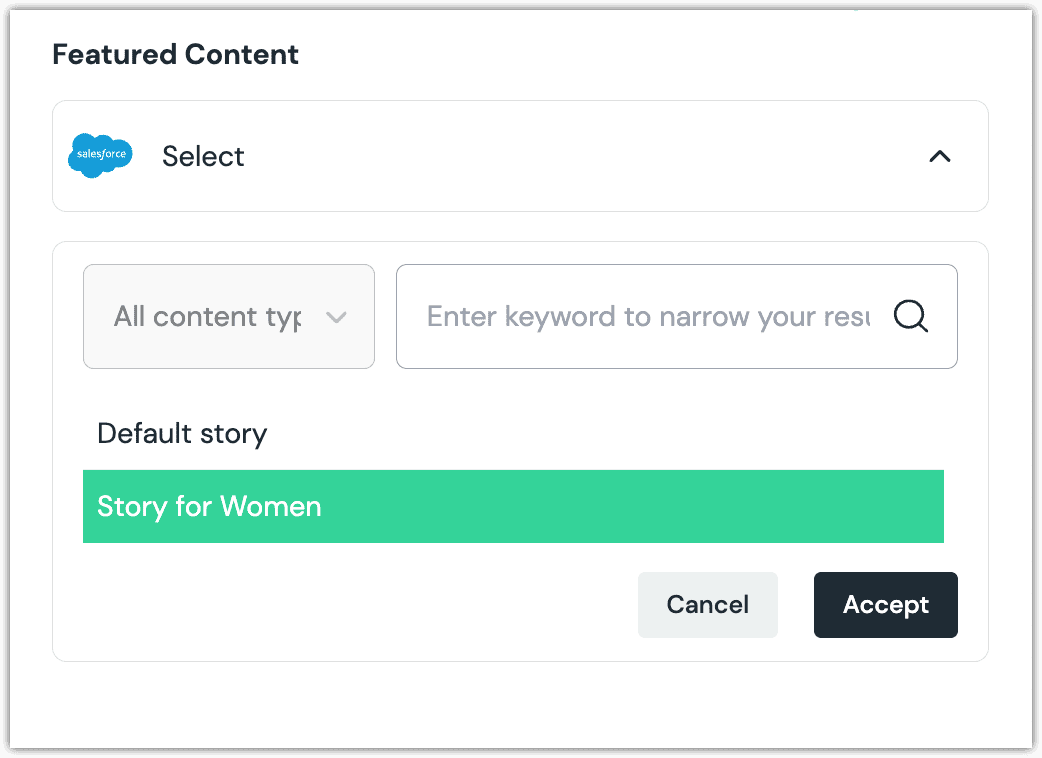
Task: Select the "Default story" entry
Action: (182, 433)
